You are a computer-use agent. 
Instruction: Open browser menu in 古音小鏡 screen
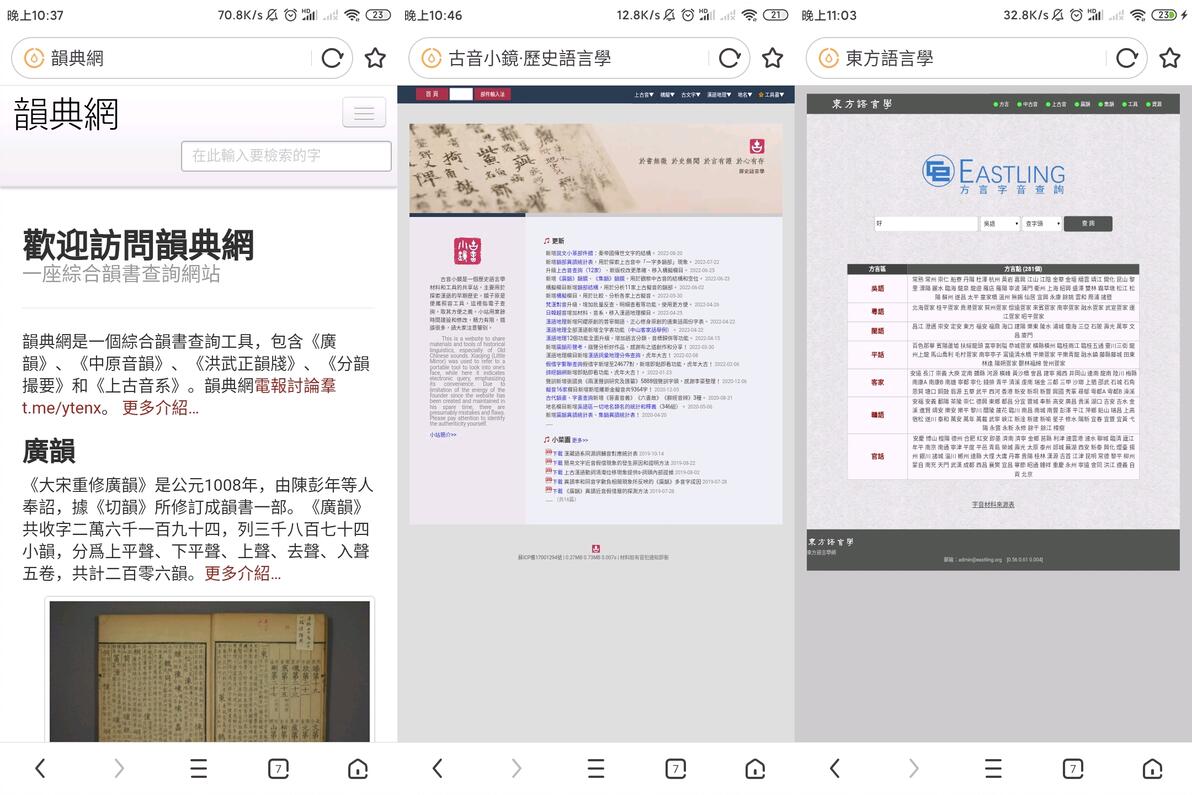point(596,768)
